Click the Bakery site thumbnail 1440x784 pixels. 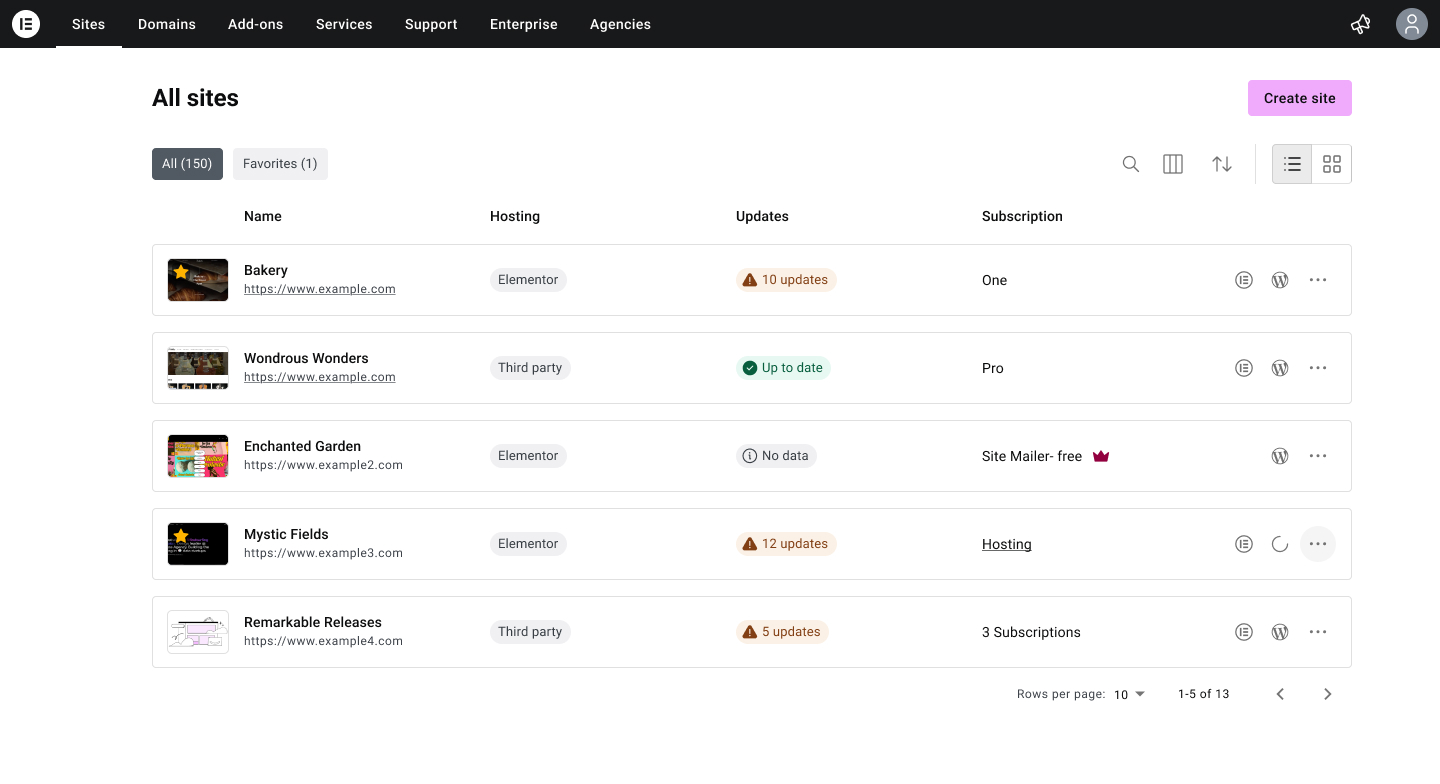pyautogui.click(x=198, y=280)
